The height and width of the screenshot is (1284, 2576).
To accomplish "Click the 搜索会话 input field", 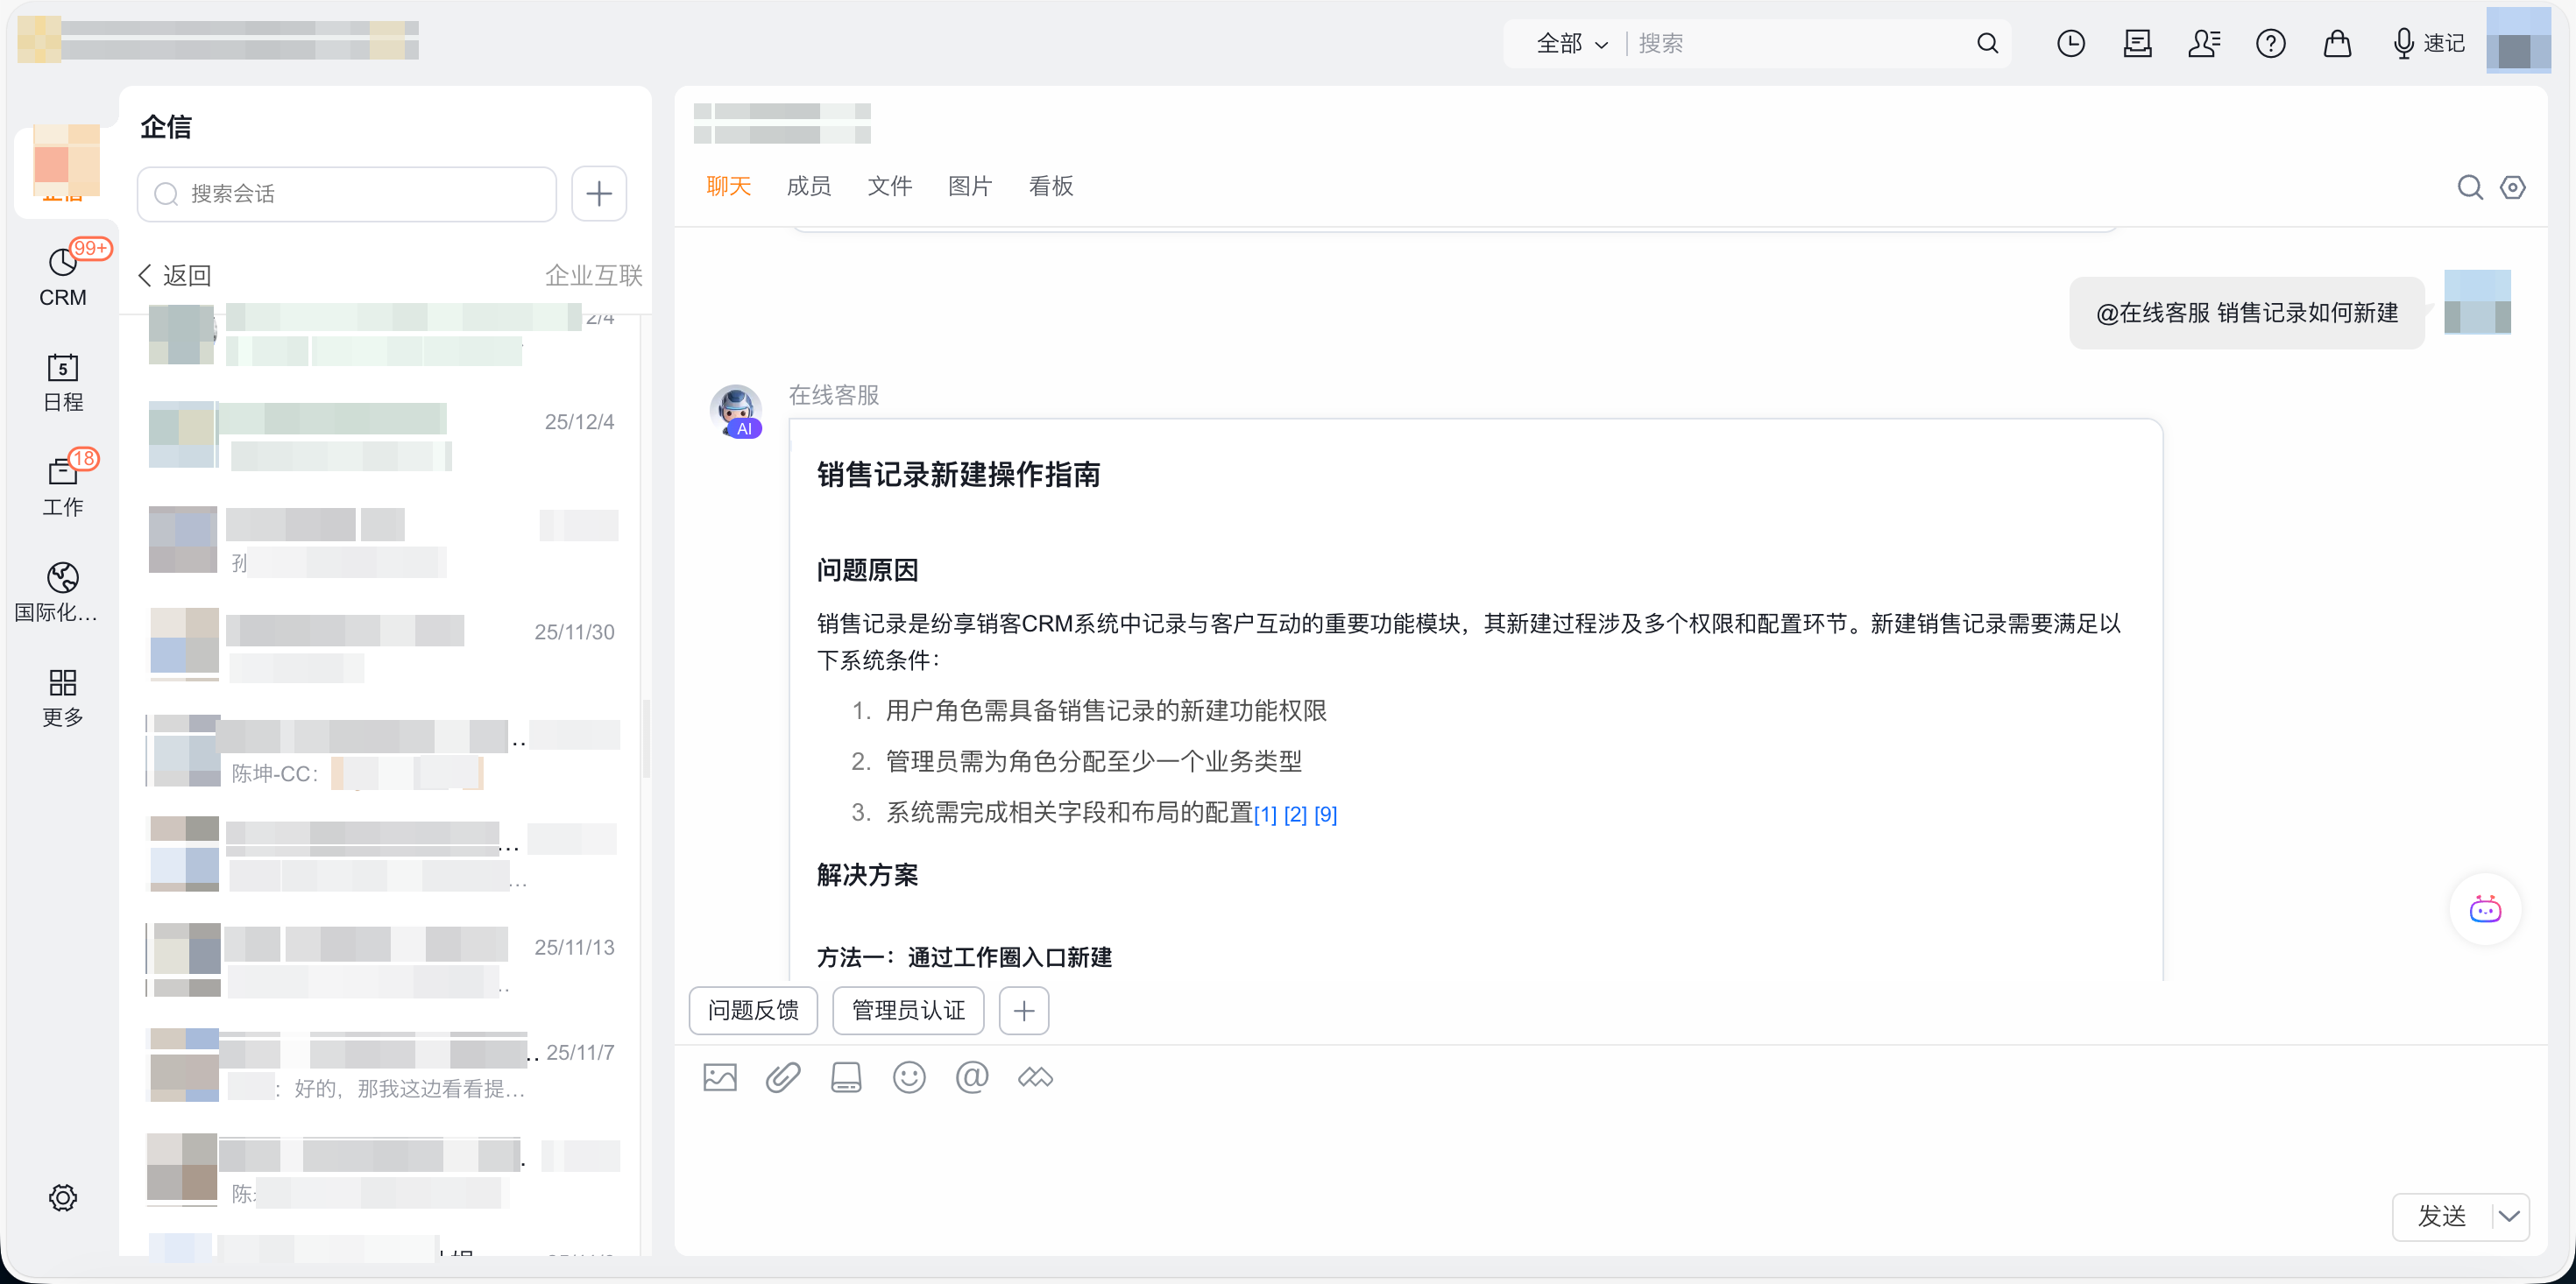I will [x=347, y=193].
